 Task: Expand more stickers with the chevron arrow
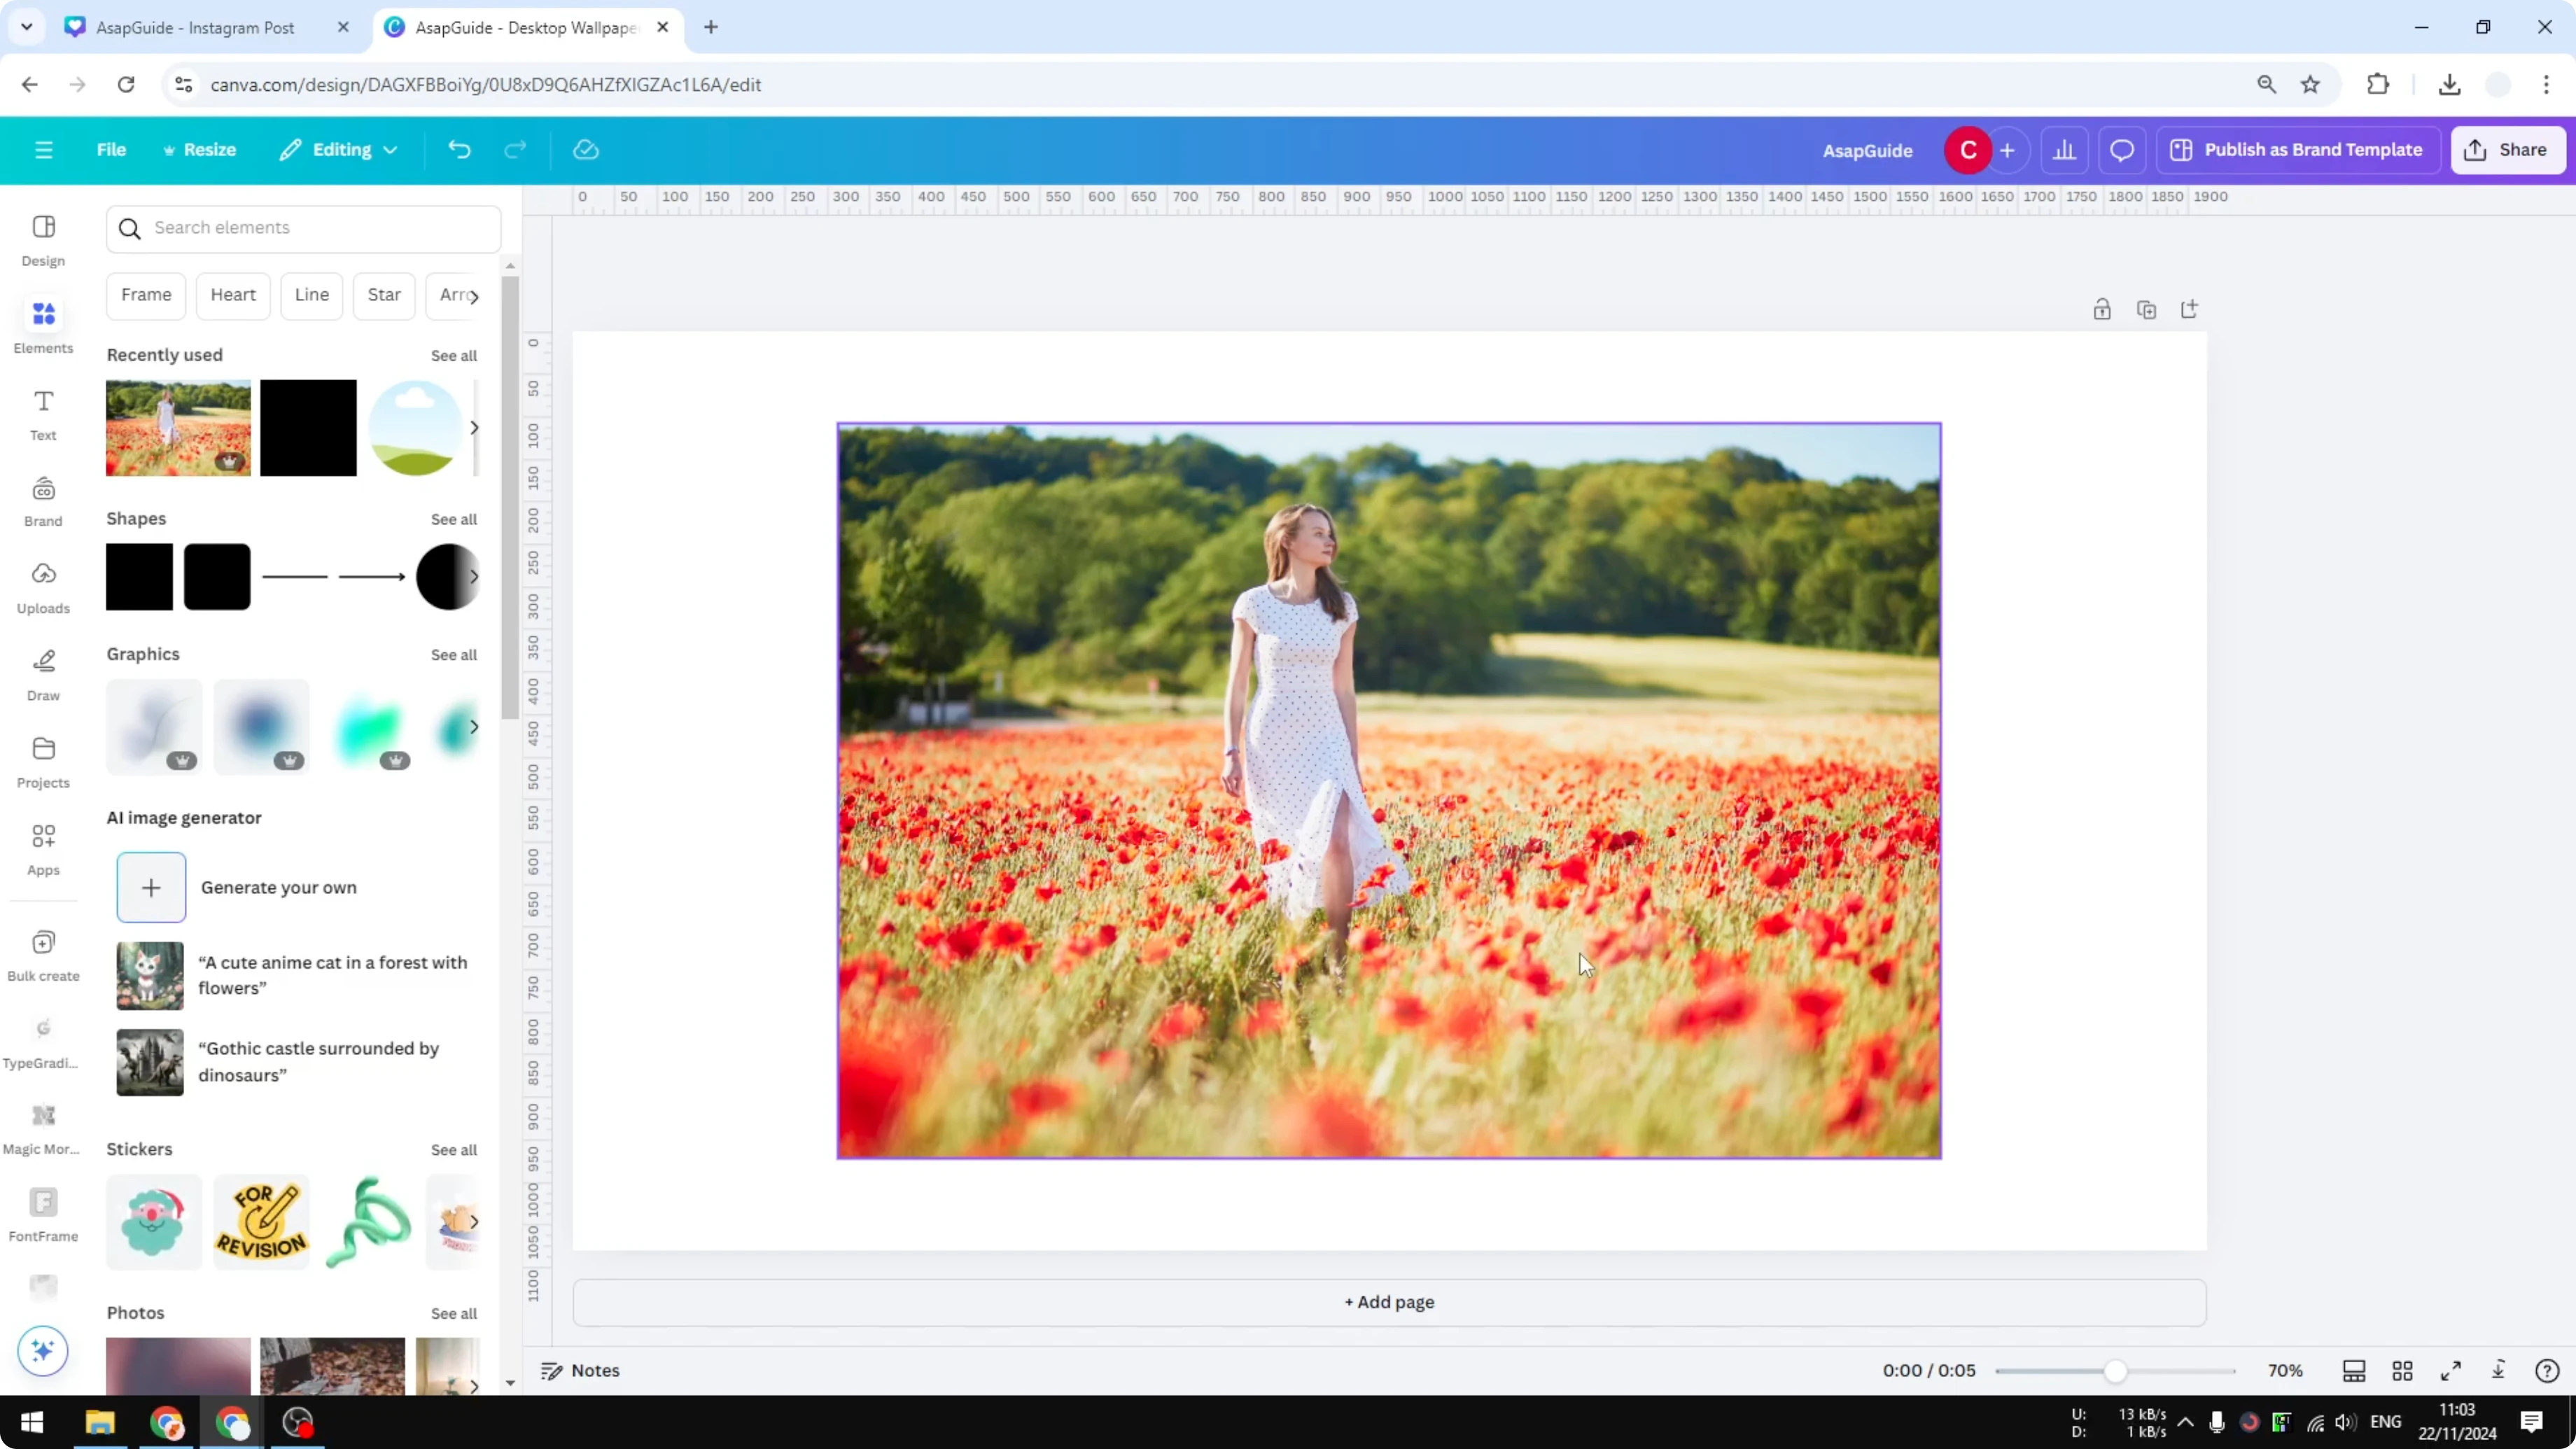point(474,1221)
